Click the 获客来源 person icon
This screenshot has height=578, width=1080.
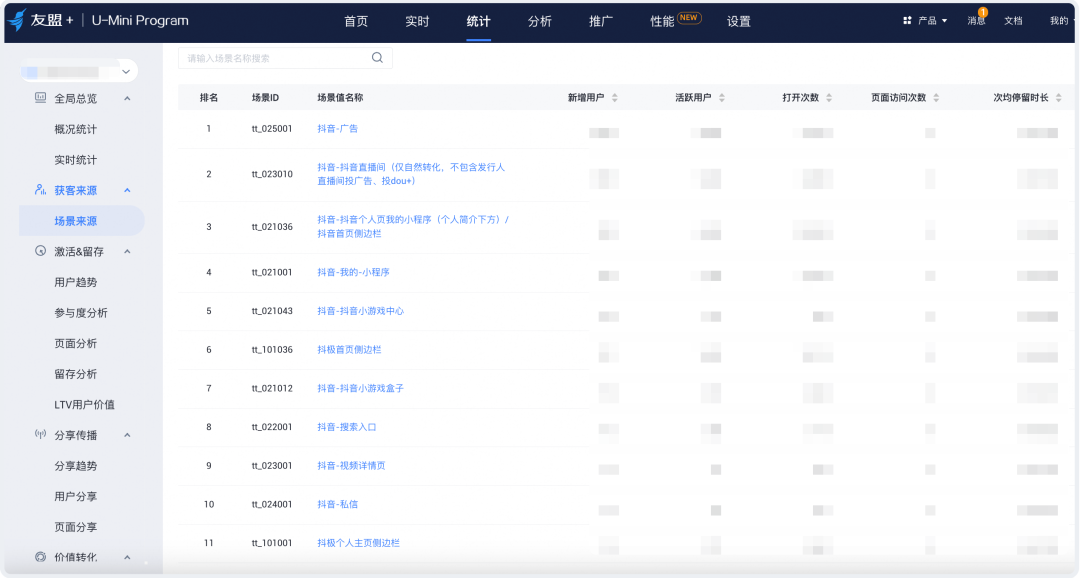point(41,190)
